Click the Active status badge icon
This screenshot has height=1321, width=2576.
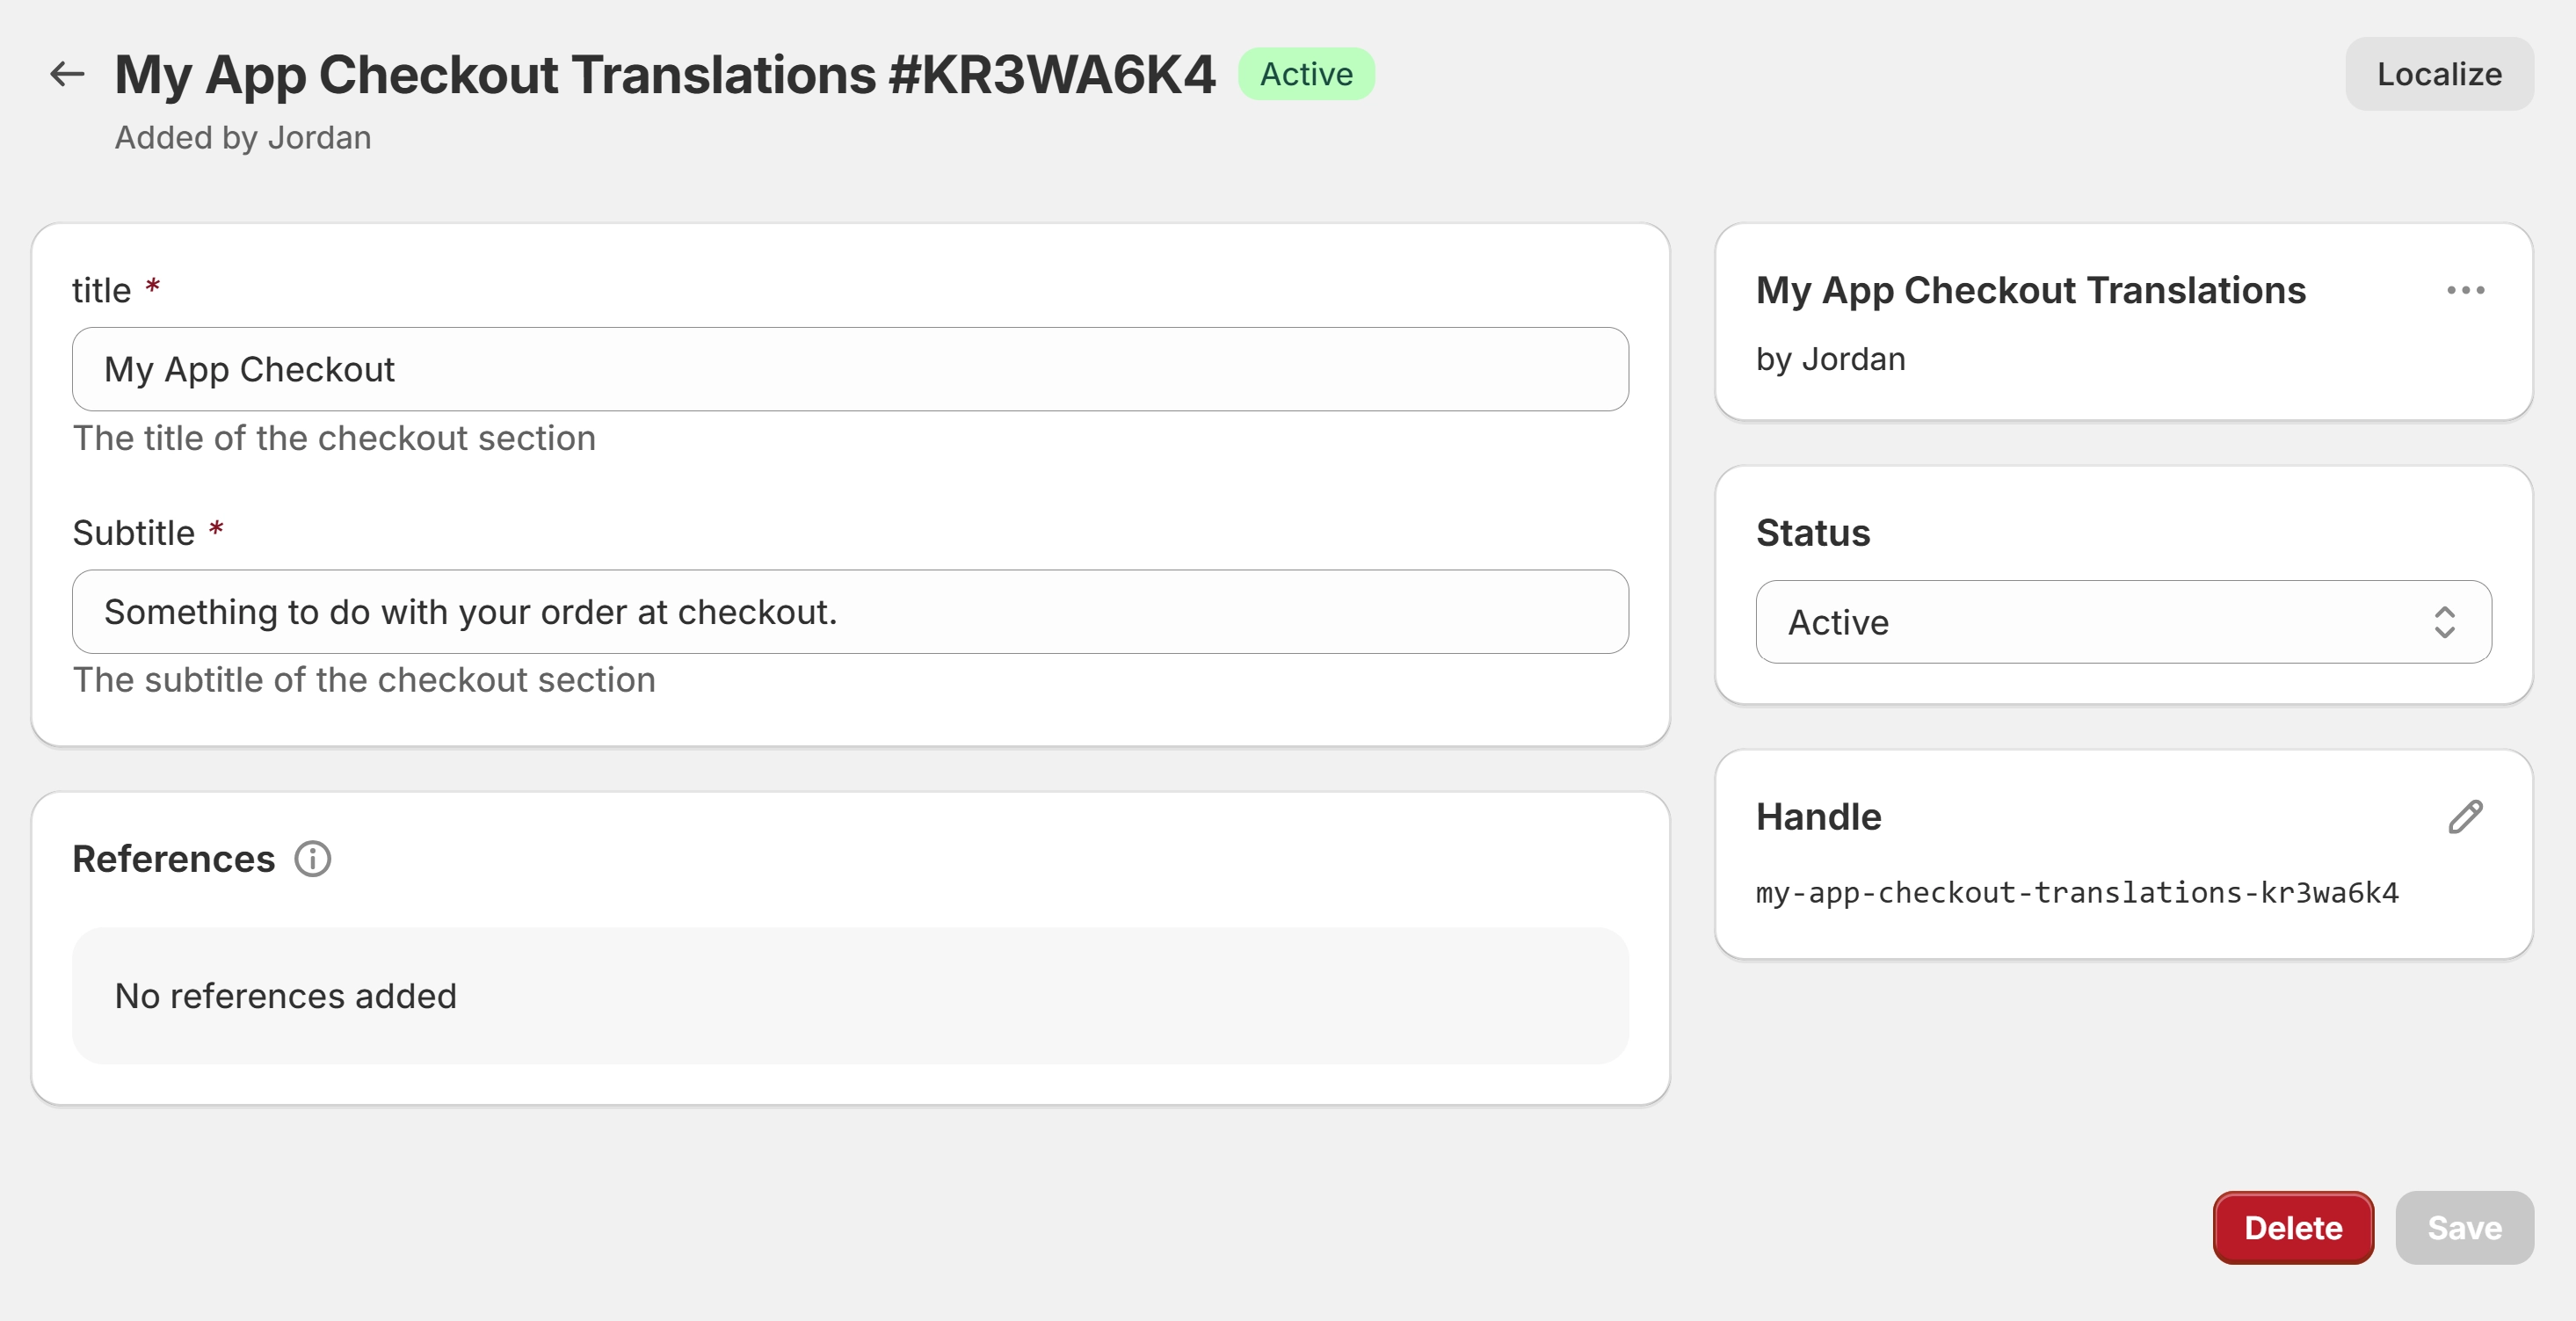(x=1308, y=74)
